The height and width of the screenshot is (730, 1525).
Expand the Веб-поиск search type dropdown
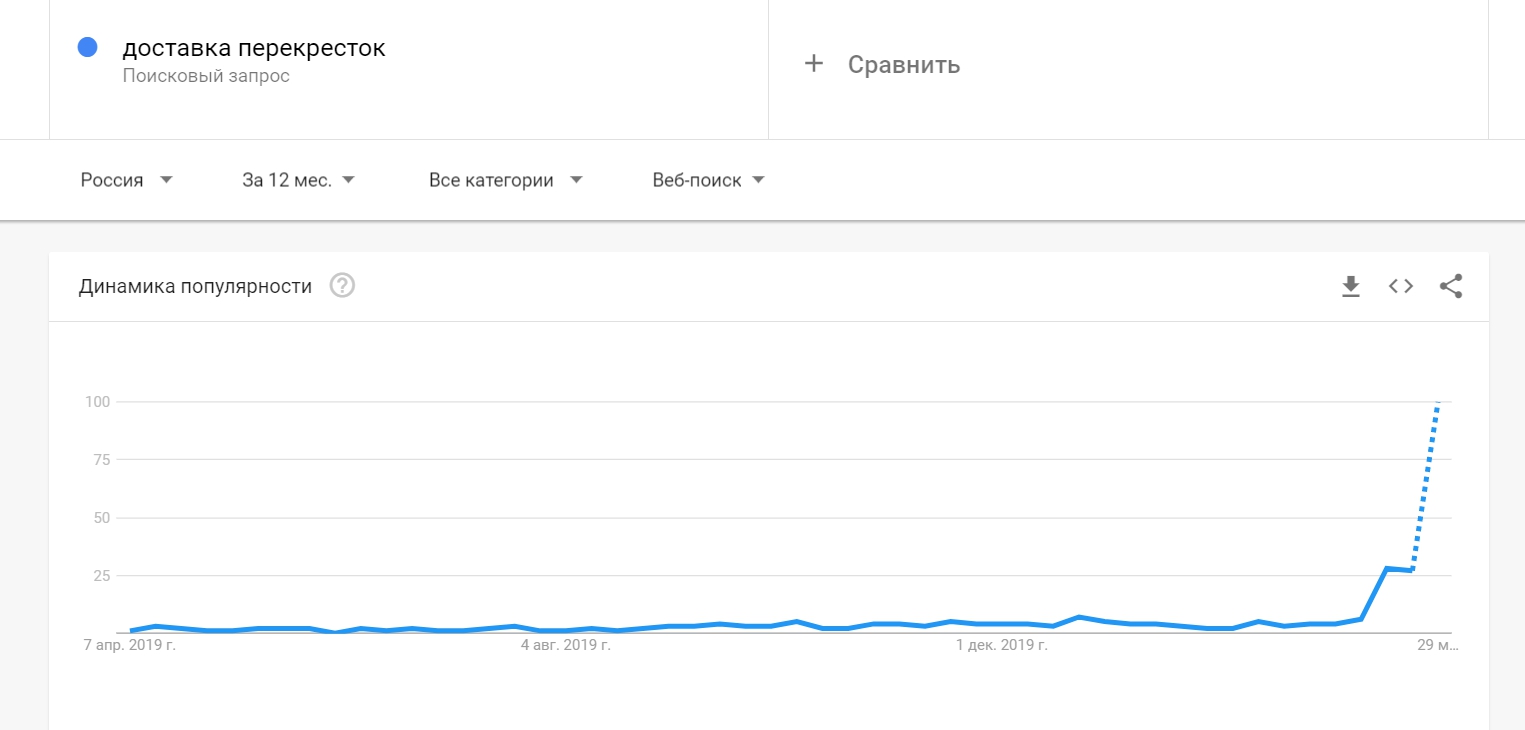click(x=708, y=180)
